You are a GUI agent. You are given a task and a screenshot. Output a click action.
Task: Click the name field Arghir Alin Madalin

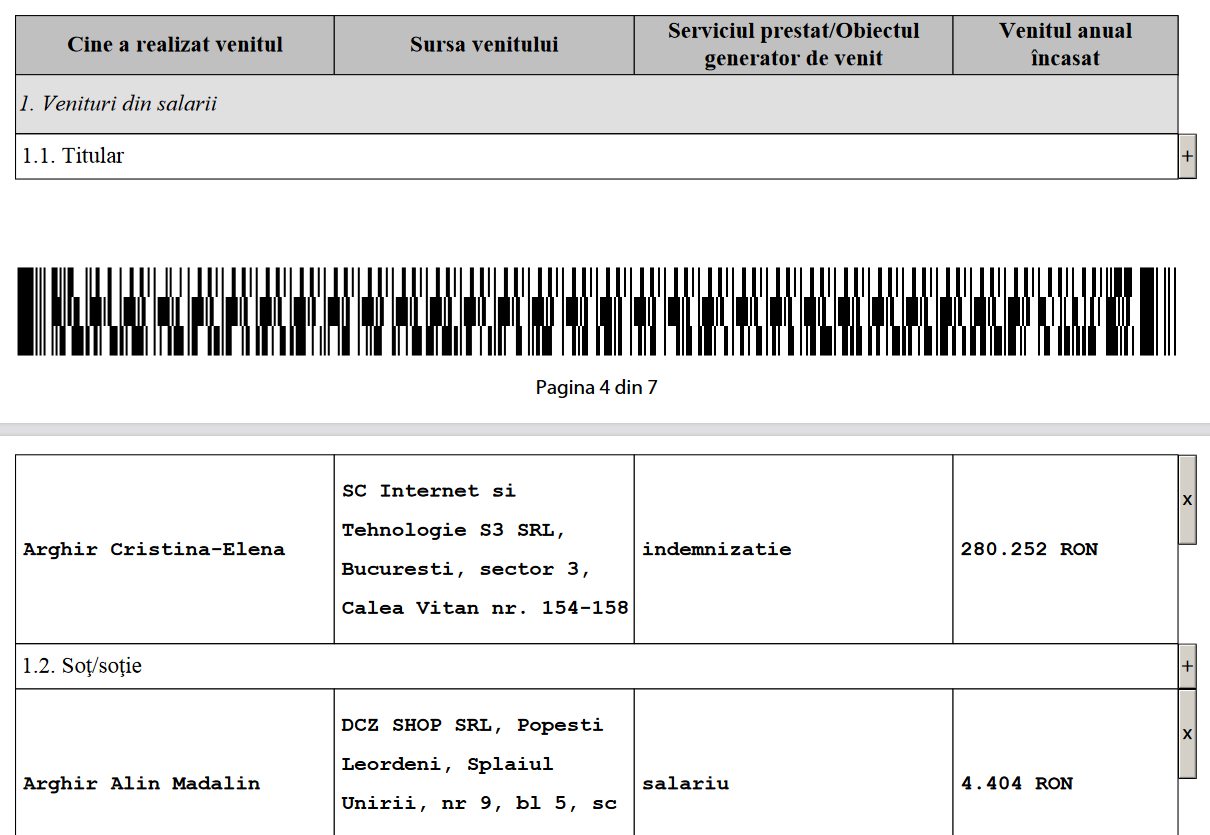tap(141, 783)
